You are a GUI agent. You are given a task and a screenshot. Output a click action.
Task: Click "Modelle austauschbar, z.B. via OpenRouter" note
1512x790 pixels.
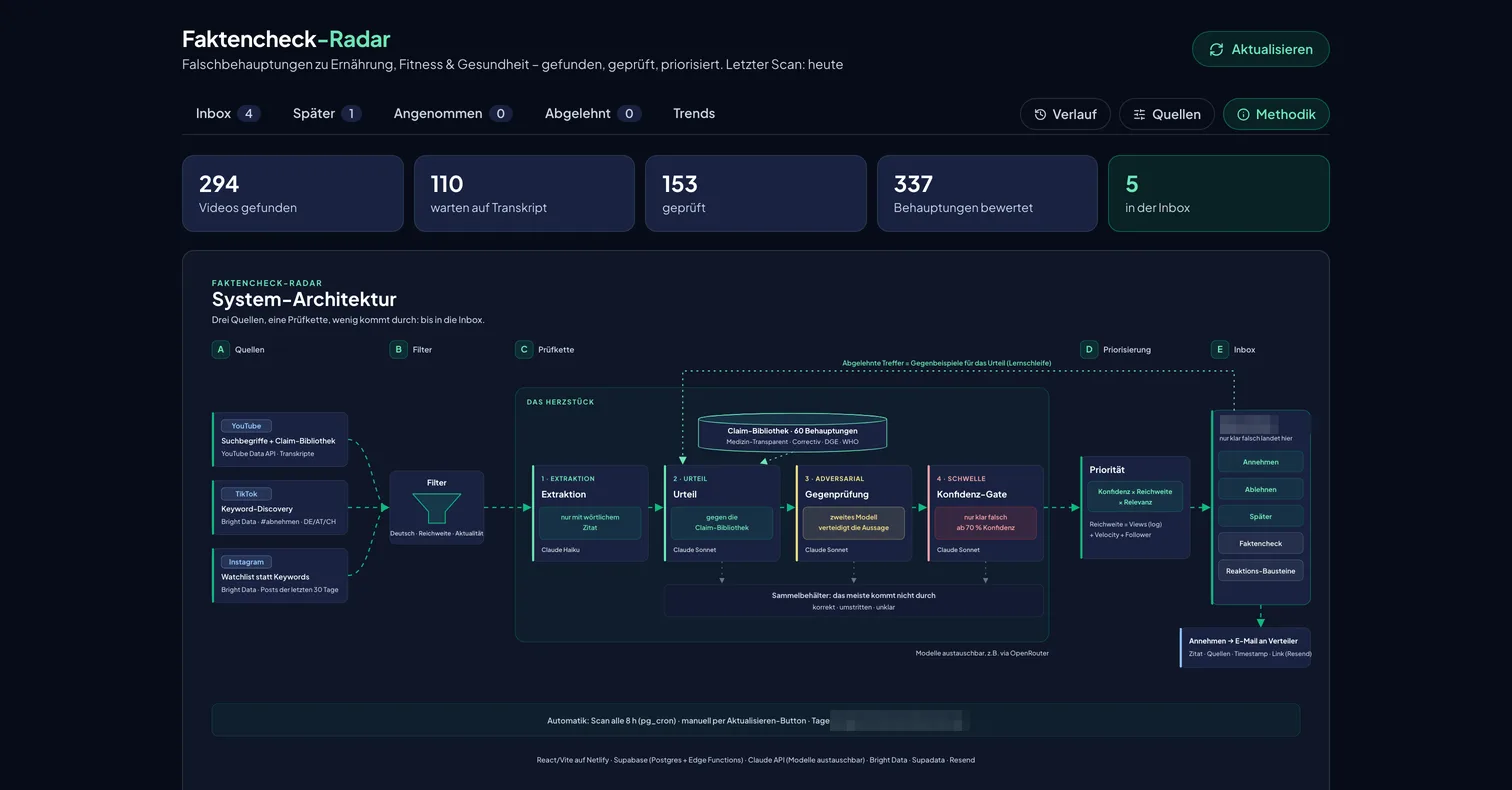click(982, 653)
